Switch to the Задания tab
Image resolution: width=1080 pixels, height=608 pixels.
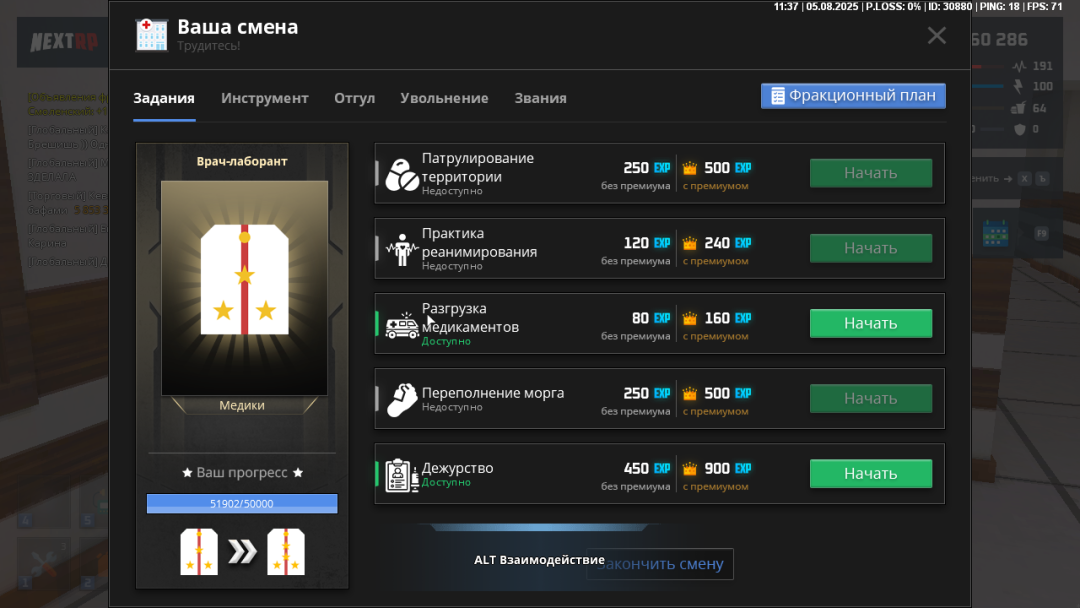164,98
